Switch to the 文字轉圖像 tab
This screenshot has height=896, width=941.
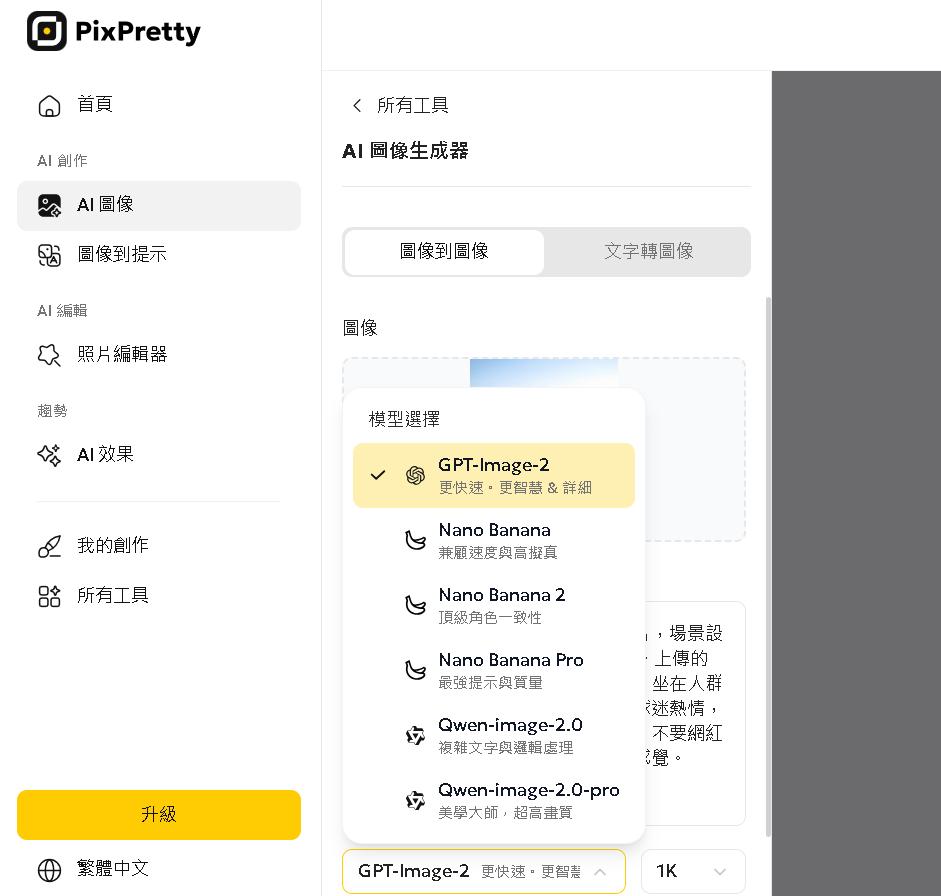[x=648, y=251]
